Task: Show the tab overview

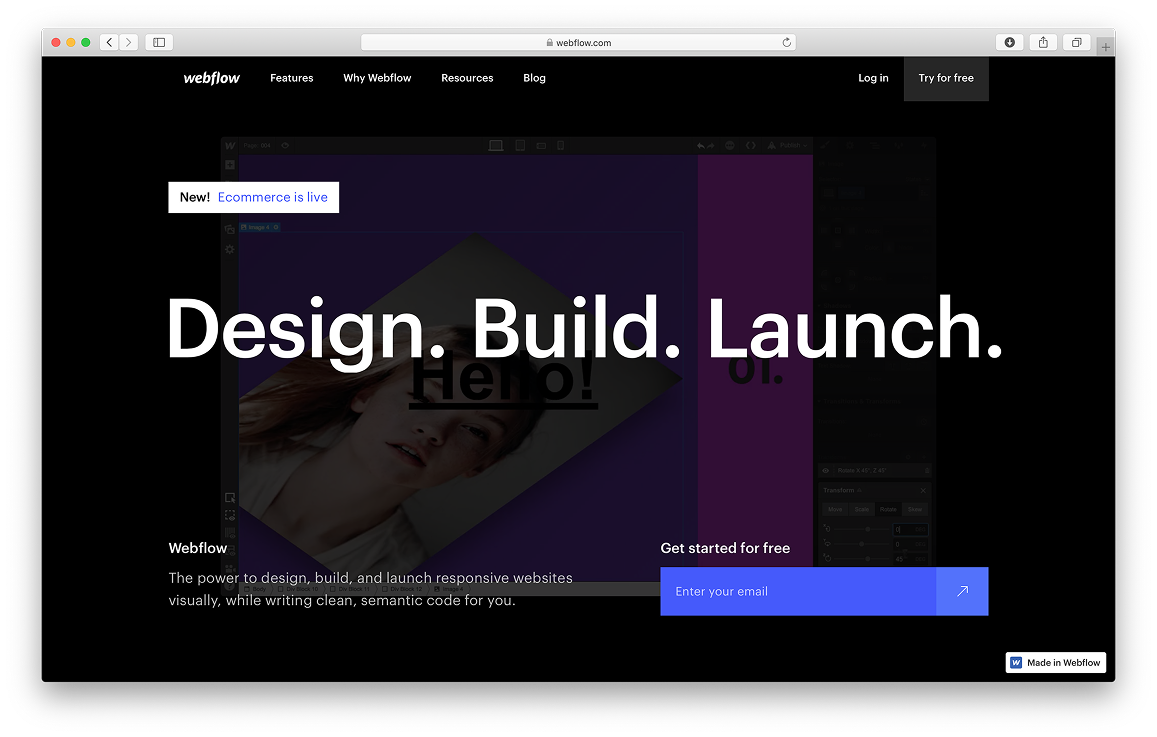Action: click(1077, 42)
